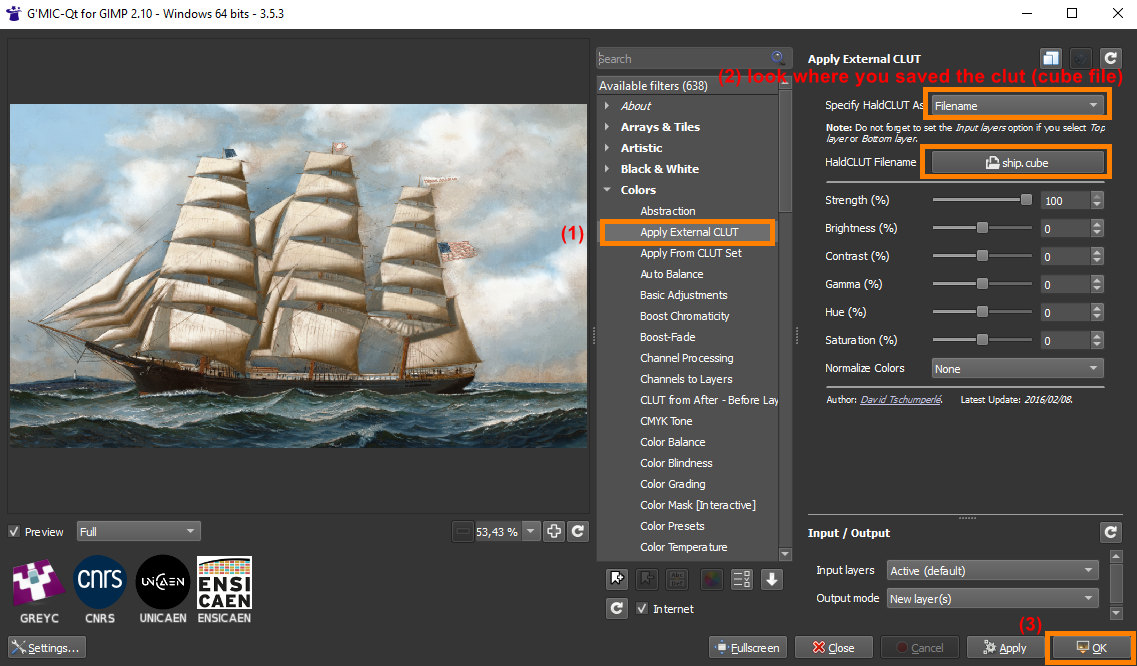The width and height of the screenshot is (1137, 666).
Task: Expand the Artistic category
Action: (607, 148)
